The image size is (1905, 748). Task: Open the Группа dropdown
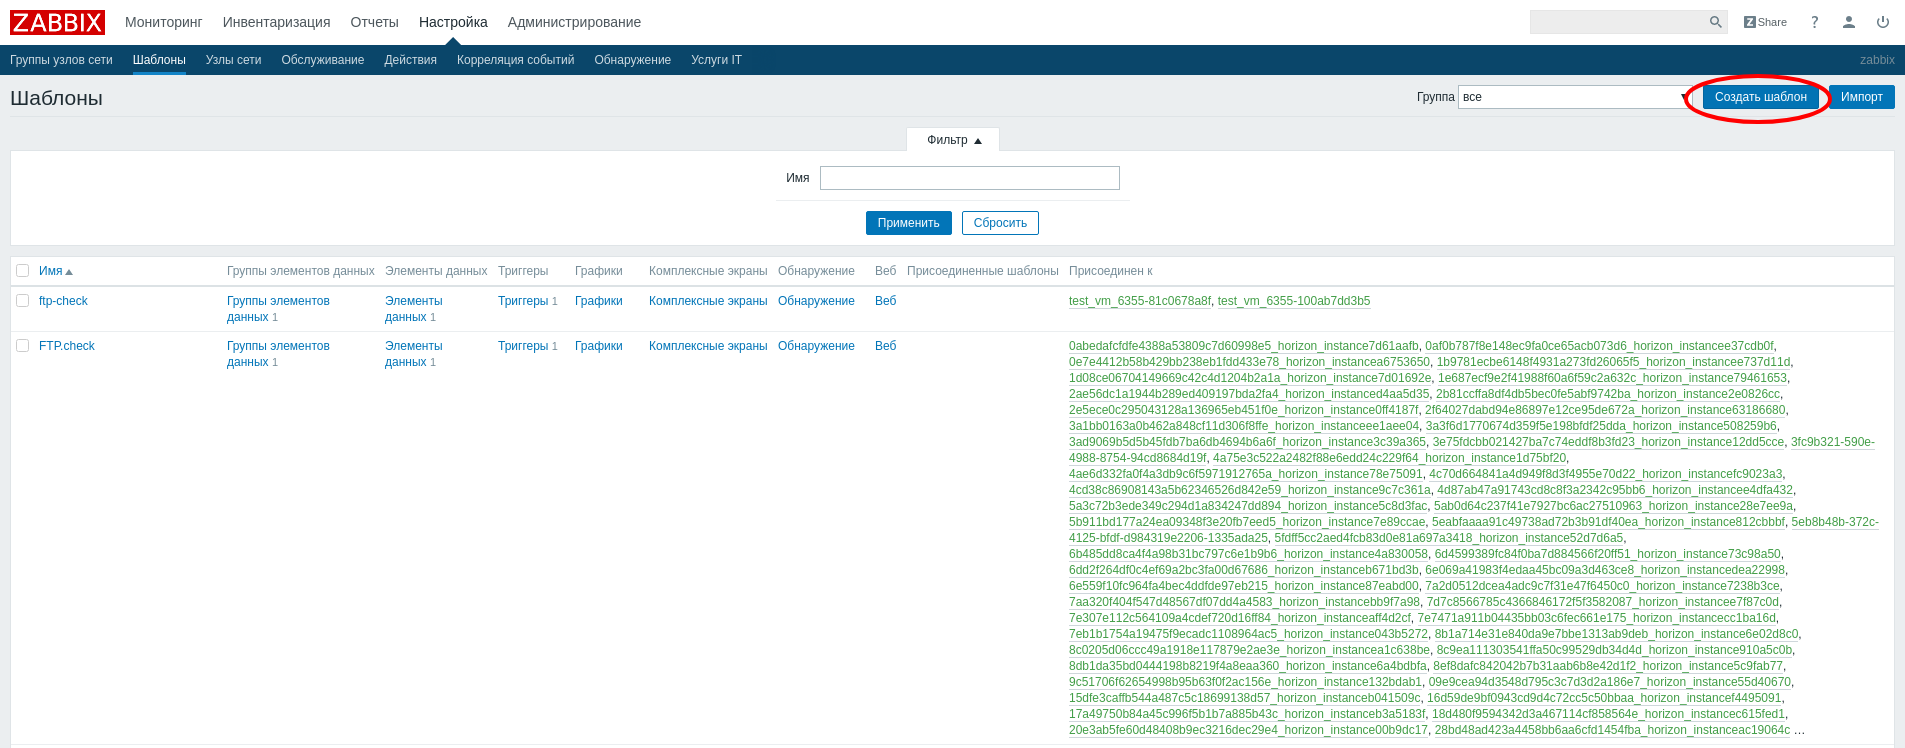click(x=1573, y=97)
